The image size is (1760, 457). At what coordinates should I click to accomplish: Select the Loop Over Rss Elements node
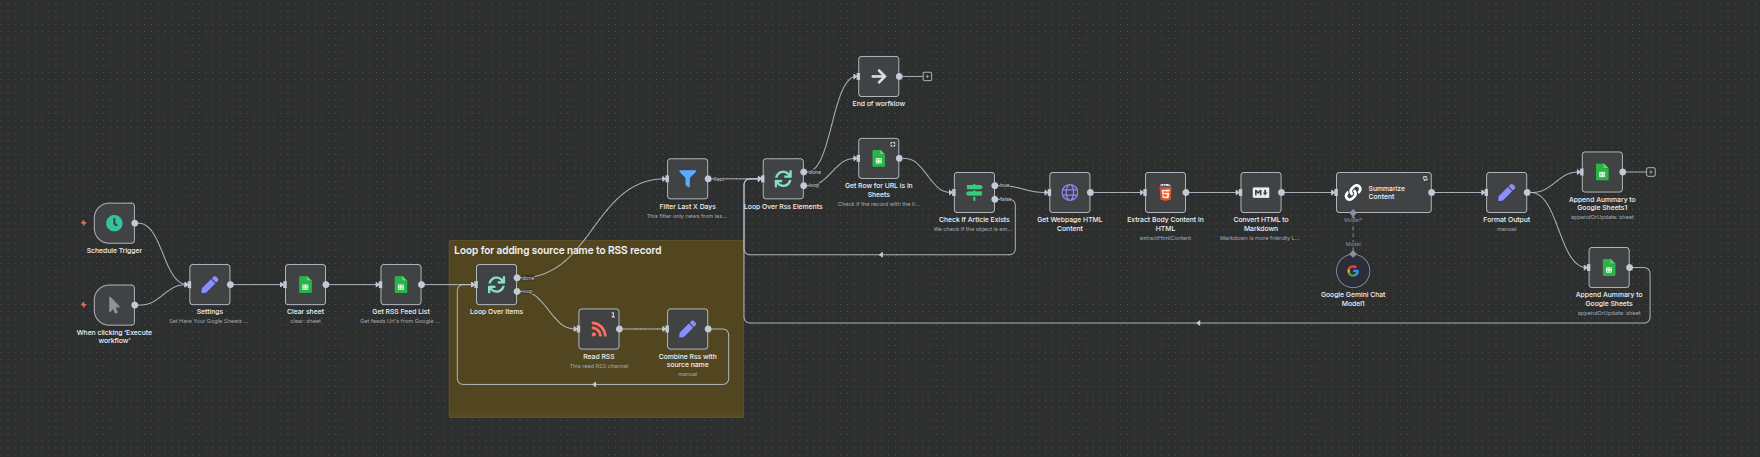coord(783,179)
